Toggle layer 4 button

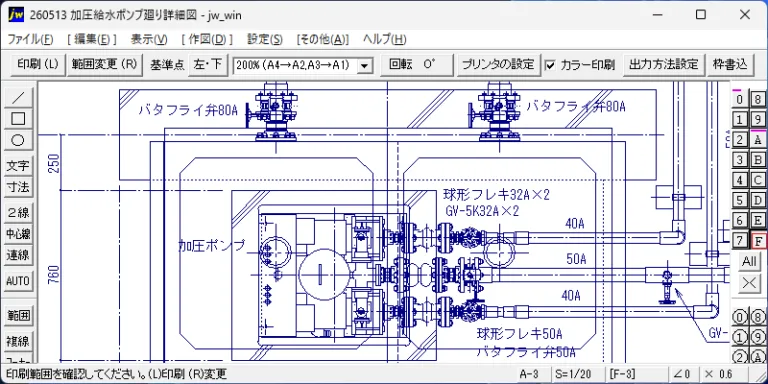[x=739, y=180]
